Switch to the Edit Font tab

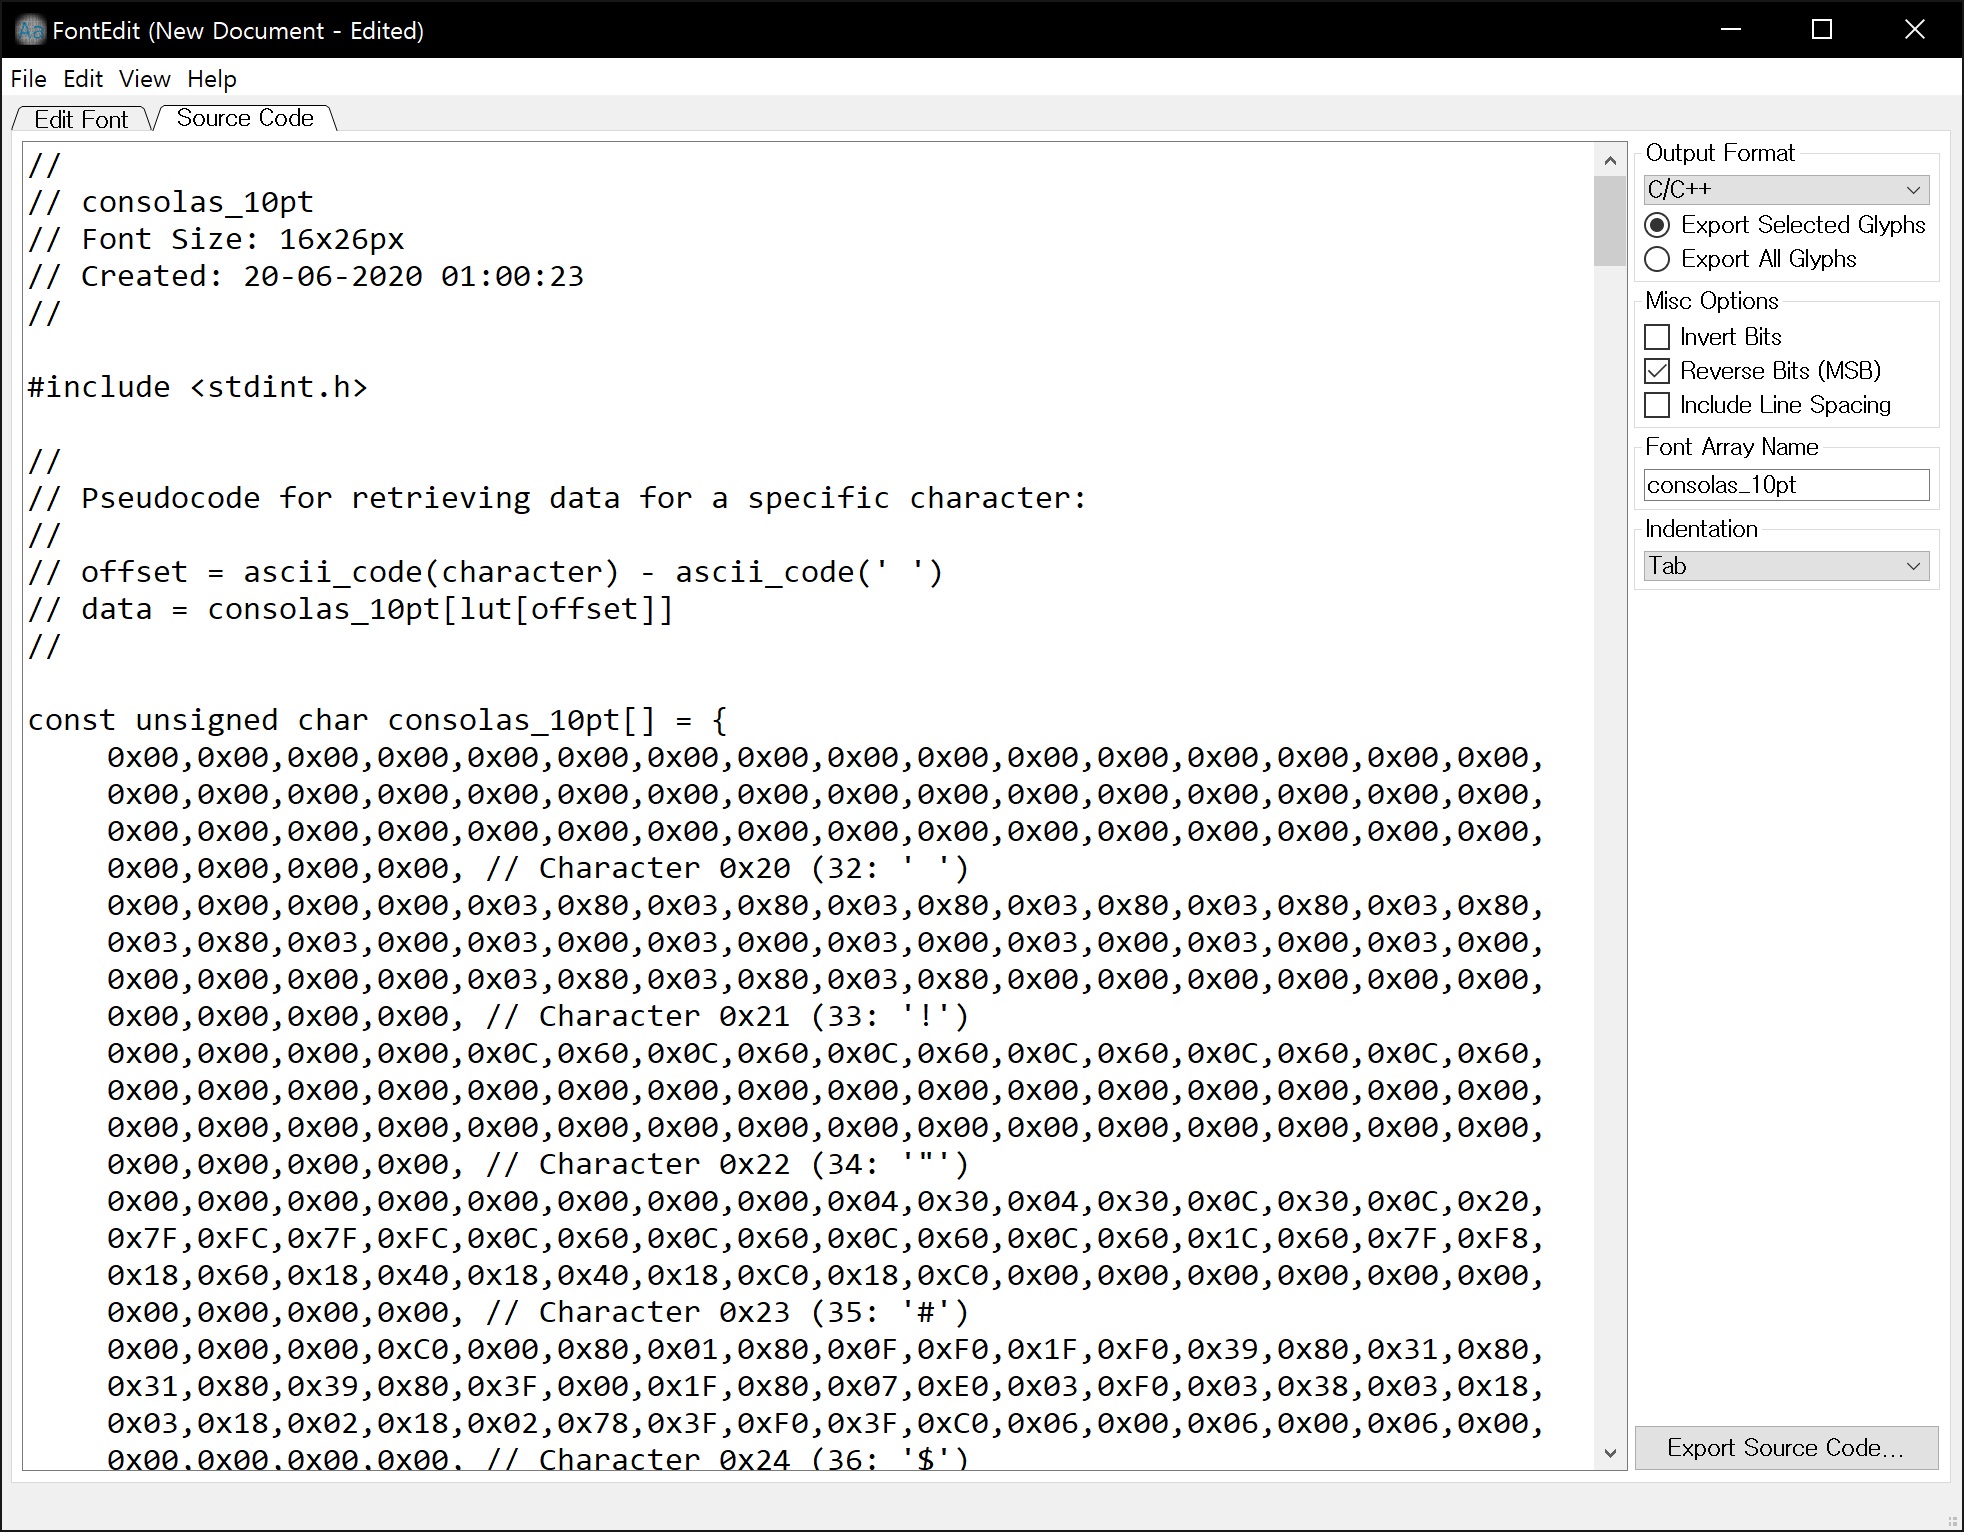click(x=80, y=120)
